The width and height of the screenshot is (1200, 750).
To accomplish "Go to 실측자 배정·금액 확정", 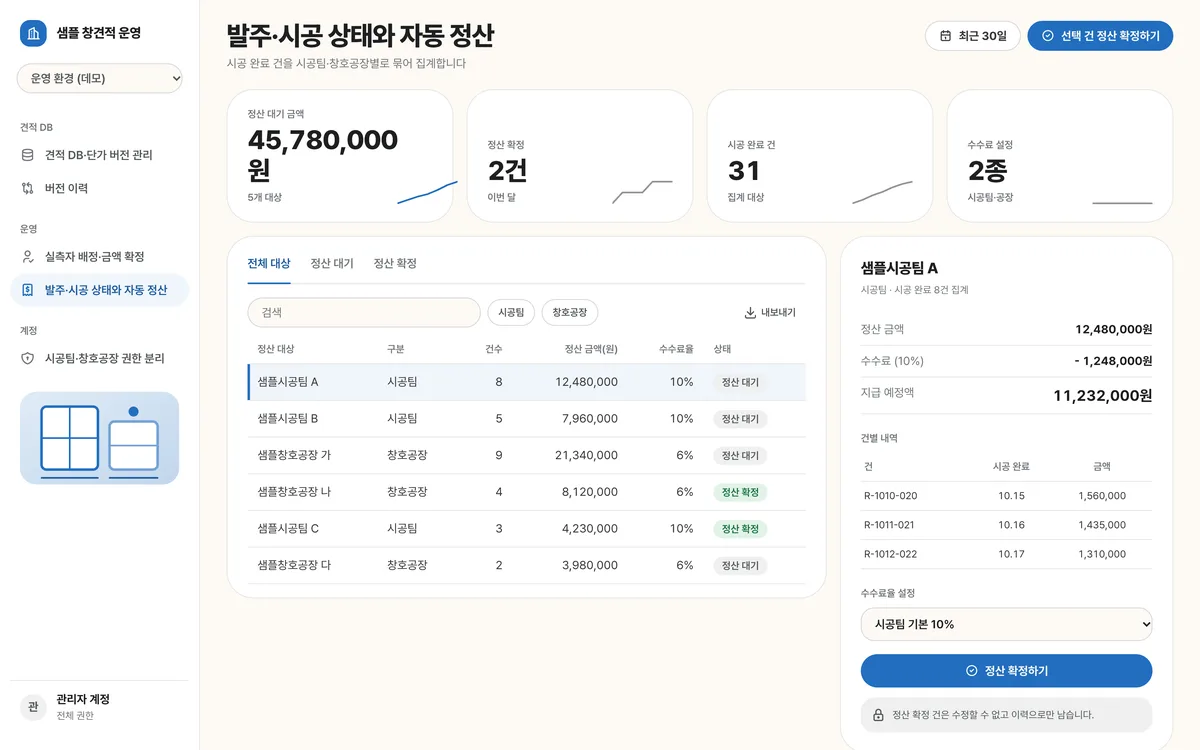I will [x=100, y=257].
